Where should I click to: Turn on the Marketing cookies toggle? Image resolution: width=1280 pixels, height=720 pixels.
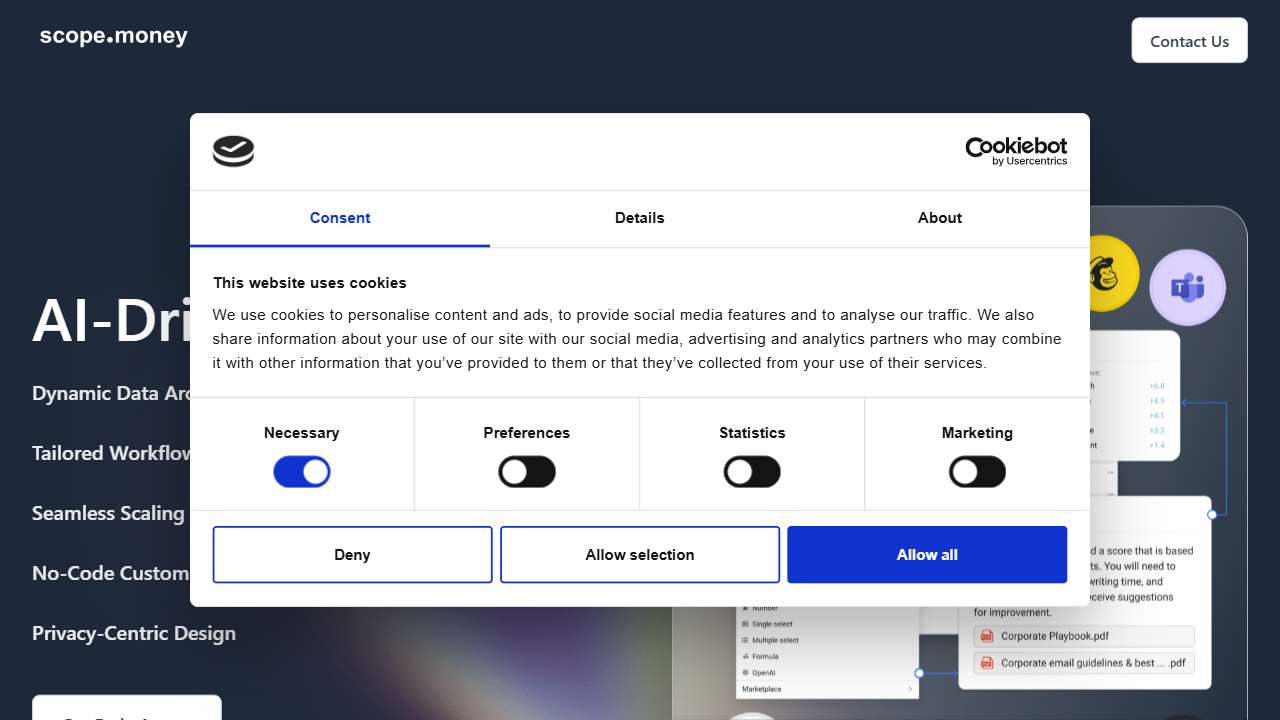coord(977,472)
